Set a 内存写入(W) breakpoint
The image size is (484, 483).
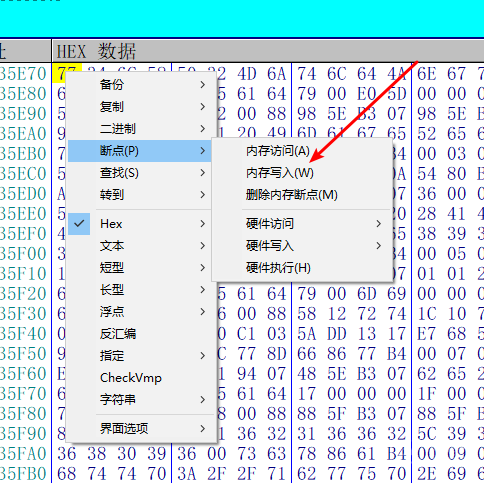[302, 173]
